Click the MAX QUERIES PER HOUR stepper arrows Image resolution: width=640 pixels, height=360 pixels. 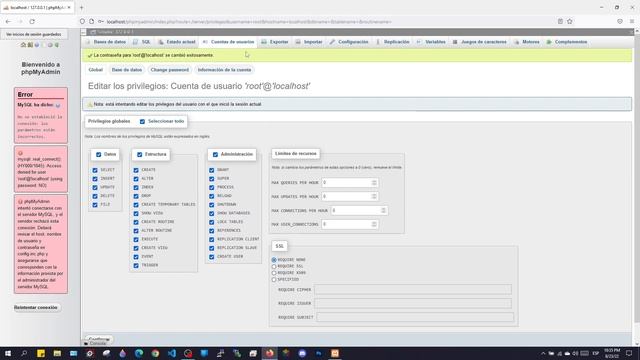click(x=374, y=183)
